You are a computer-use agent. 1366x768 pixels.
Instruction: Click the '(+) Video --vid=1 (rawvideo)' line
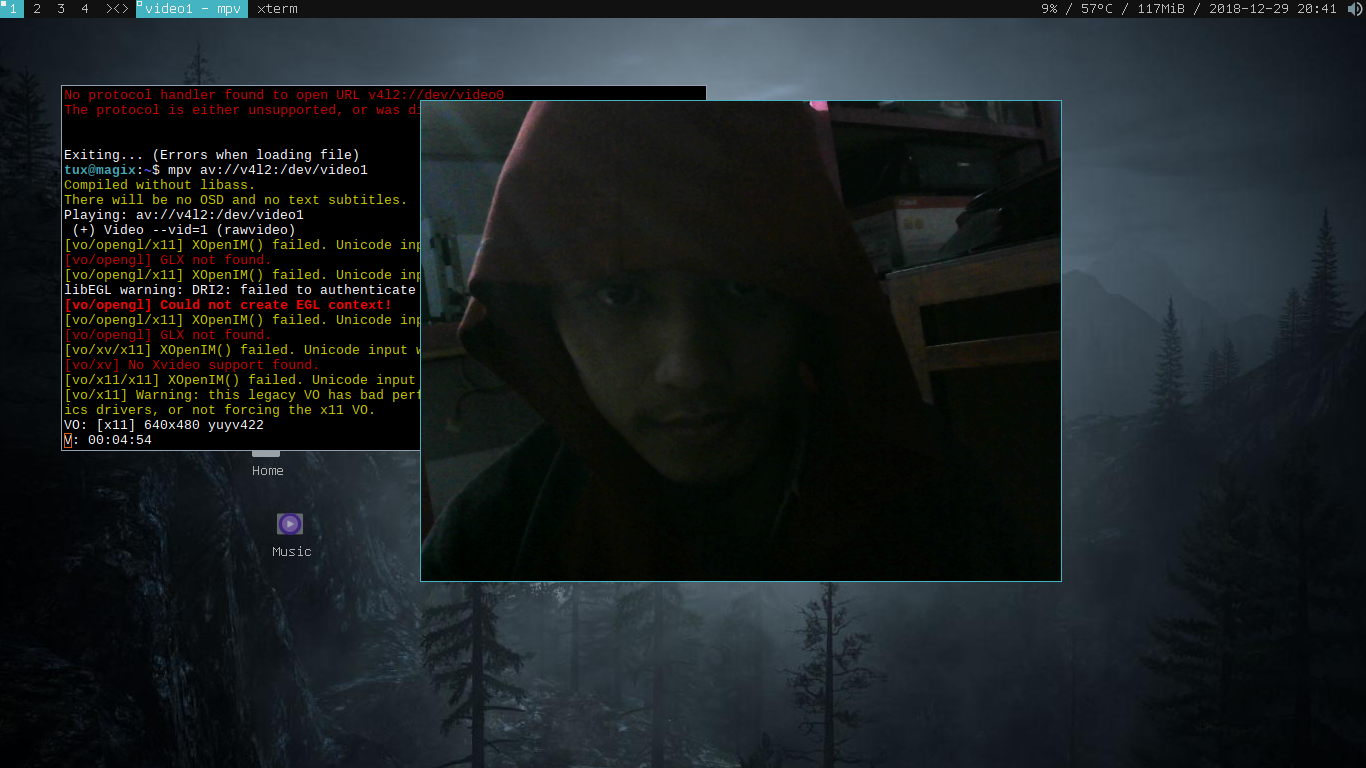click(184, 230)
